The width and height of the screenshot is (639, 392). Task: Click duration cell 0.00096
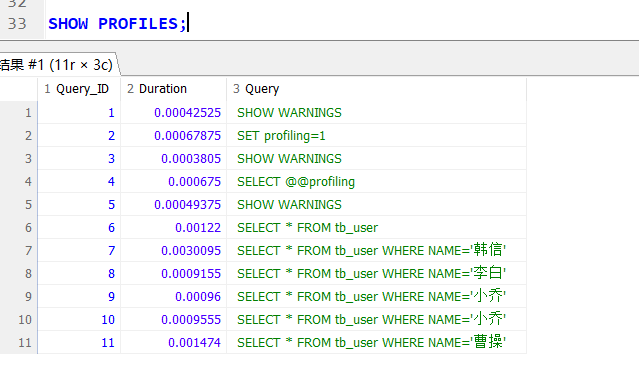tap(173, 297)
